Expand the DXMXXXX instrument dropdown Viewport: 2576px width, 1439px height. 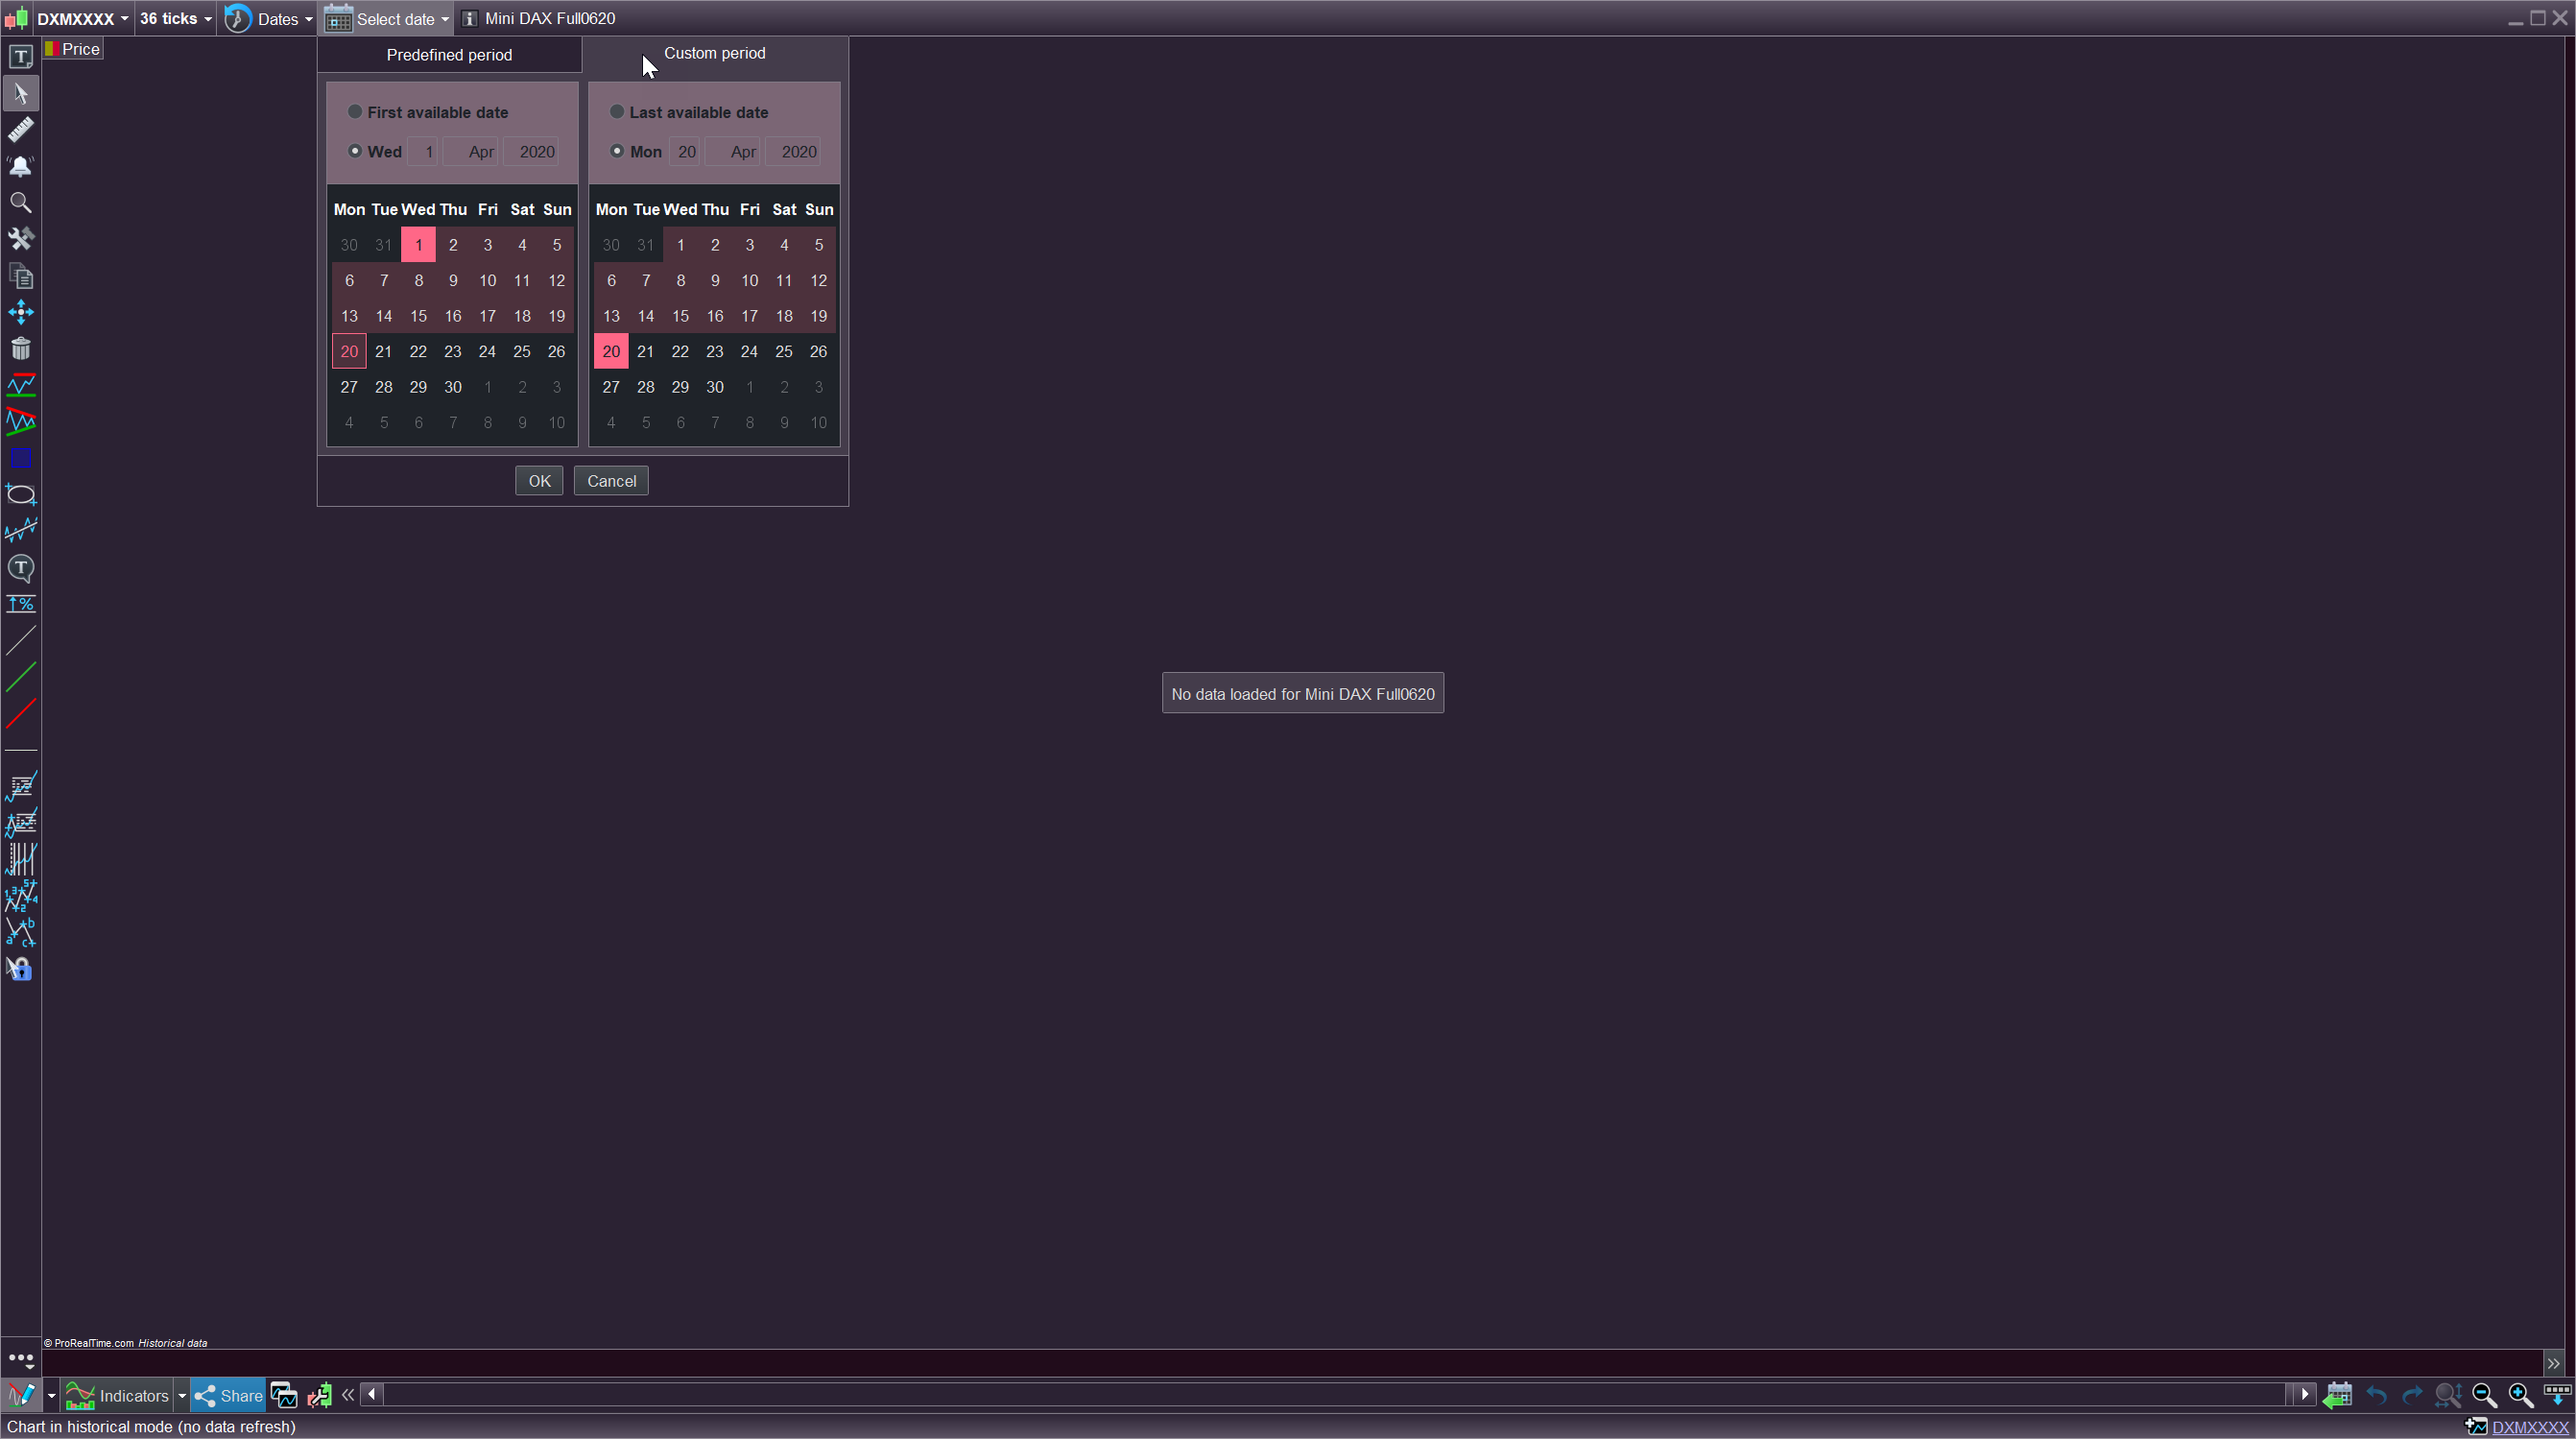coord(83,19)
